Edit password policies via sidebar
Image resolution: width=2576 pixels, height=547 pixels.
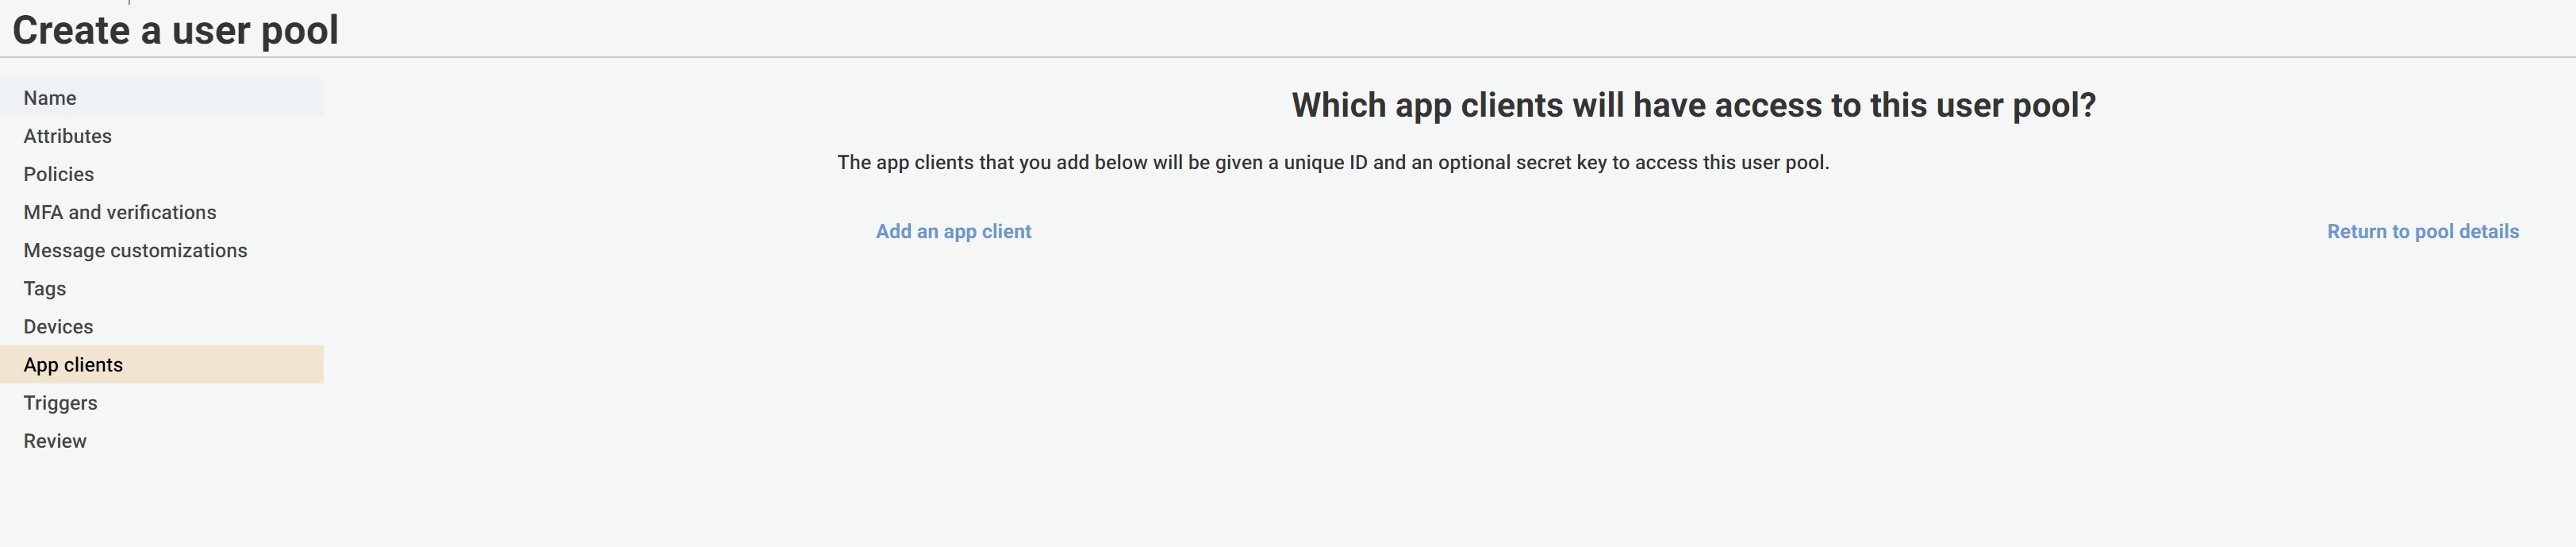tap(58, 174)
